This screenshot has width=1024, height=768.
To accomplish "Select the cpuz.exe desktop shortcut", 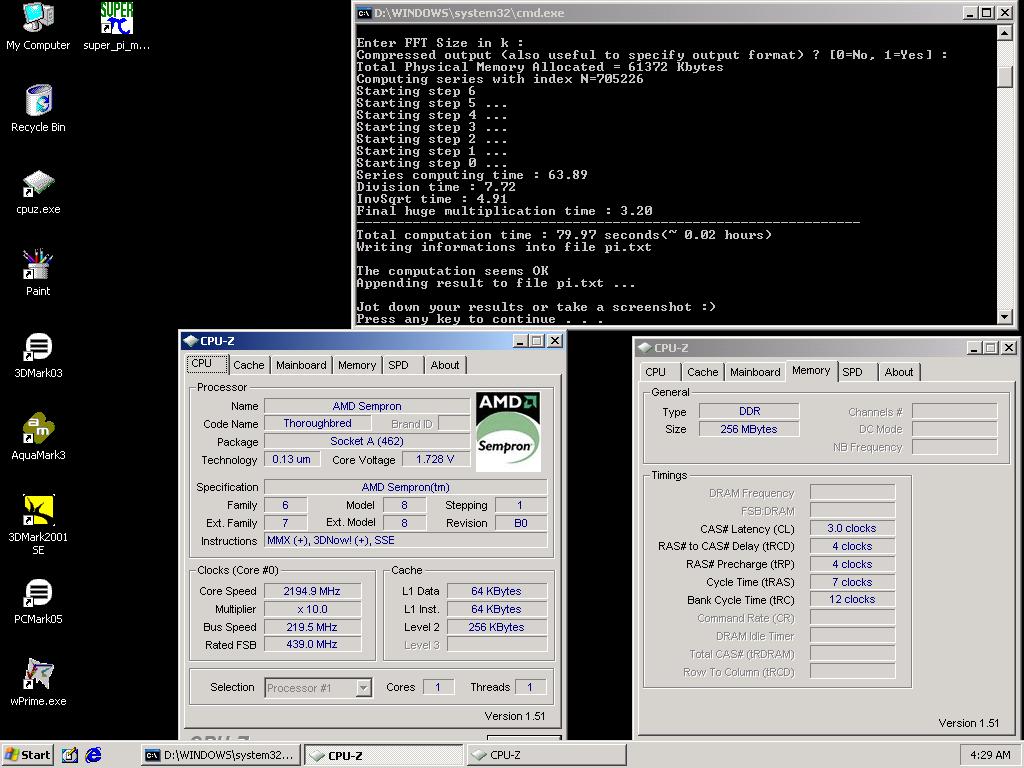I will point(38,192).
